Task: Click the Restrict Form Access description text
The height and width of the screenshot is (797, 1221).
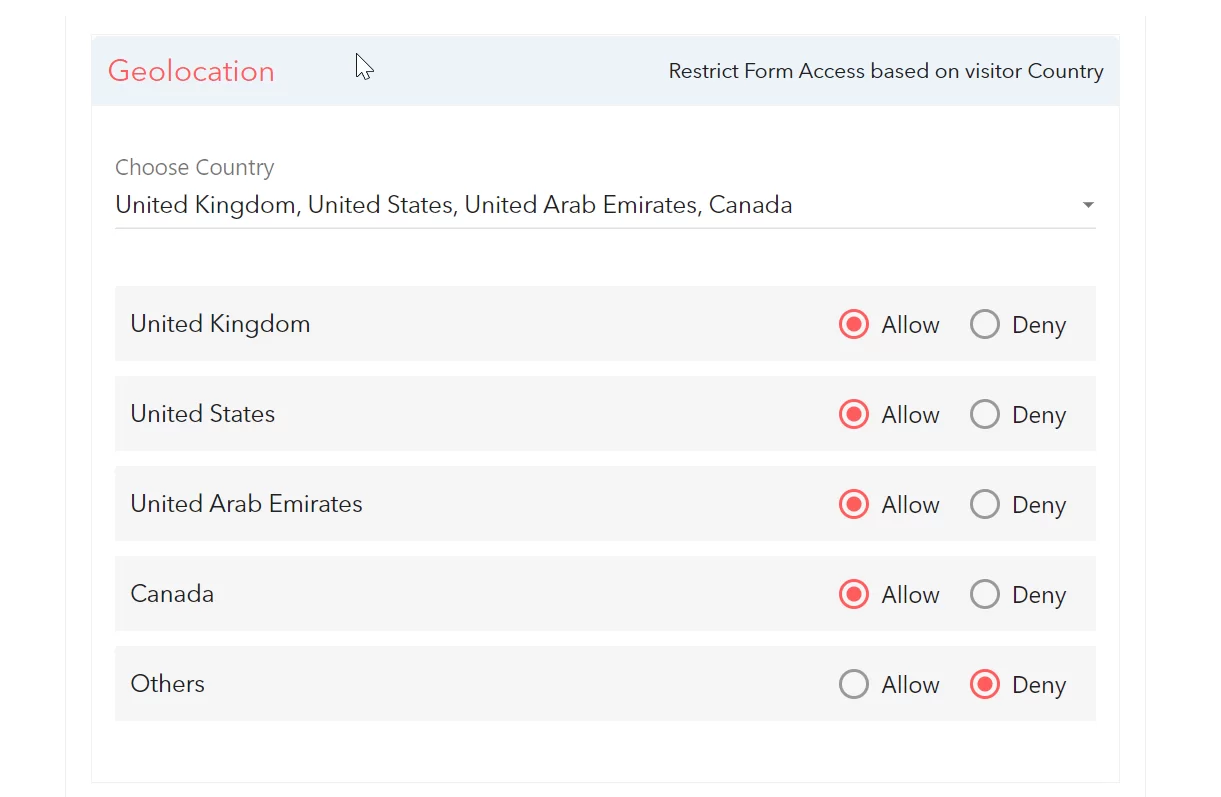Action: coord(885,72)
